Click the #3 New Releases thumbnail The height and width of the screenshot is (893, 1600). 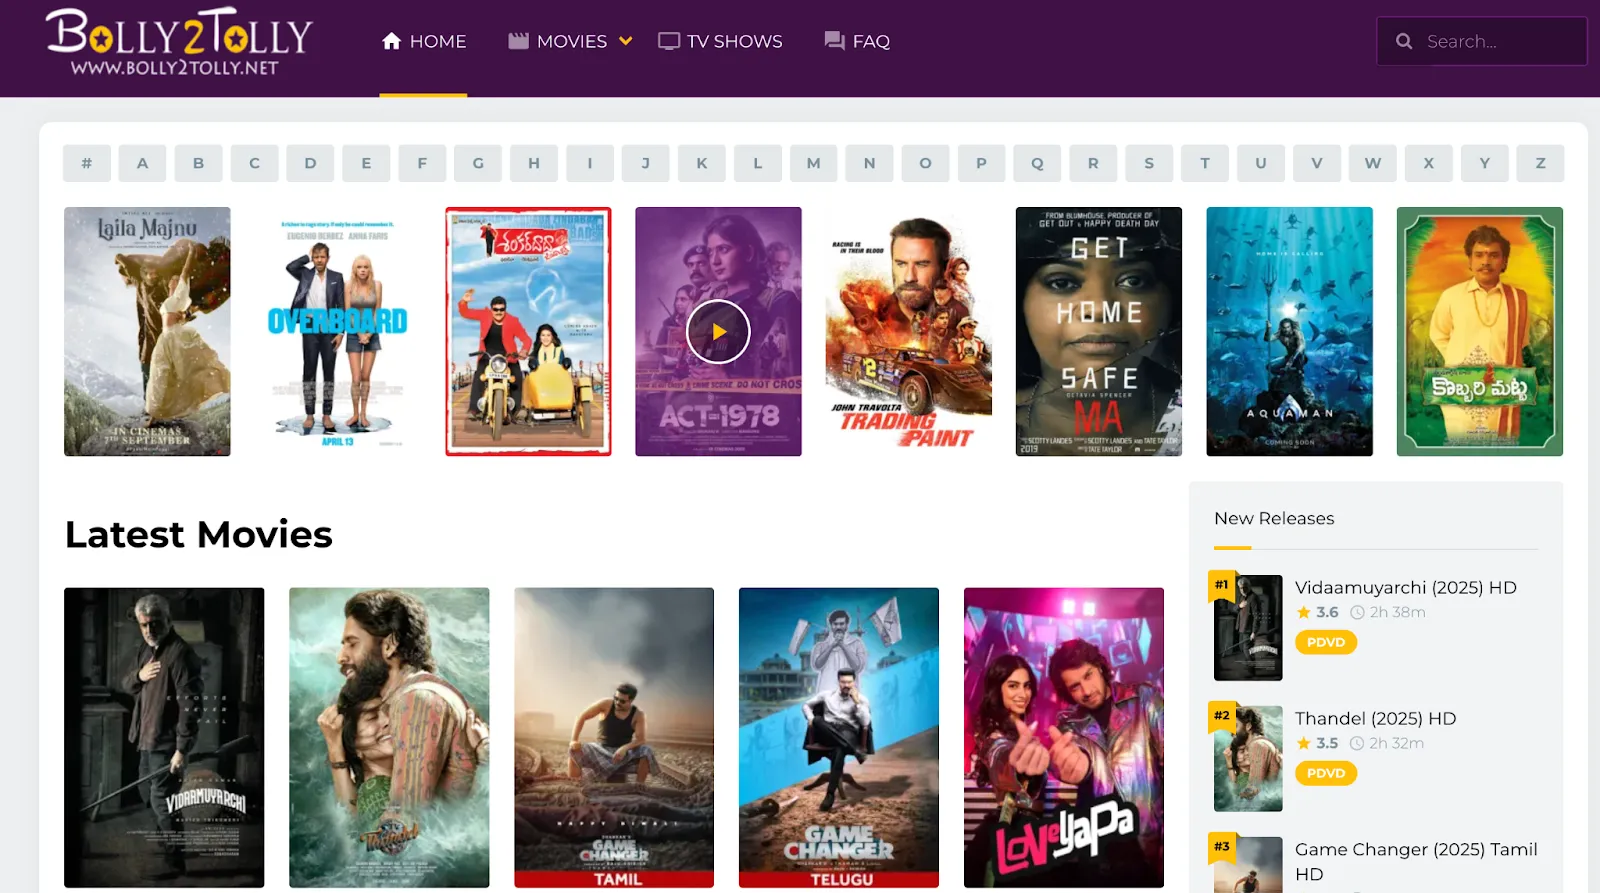click(x=1248, y=865)
